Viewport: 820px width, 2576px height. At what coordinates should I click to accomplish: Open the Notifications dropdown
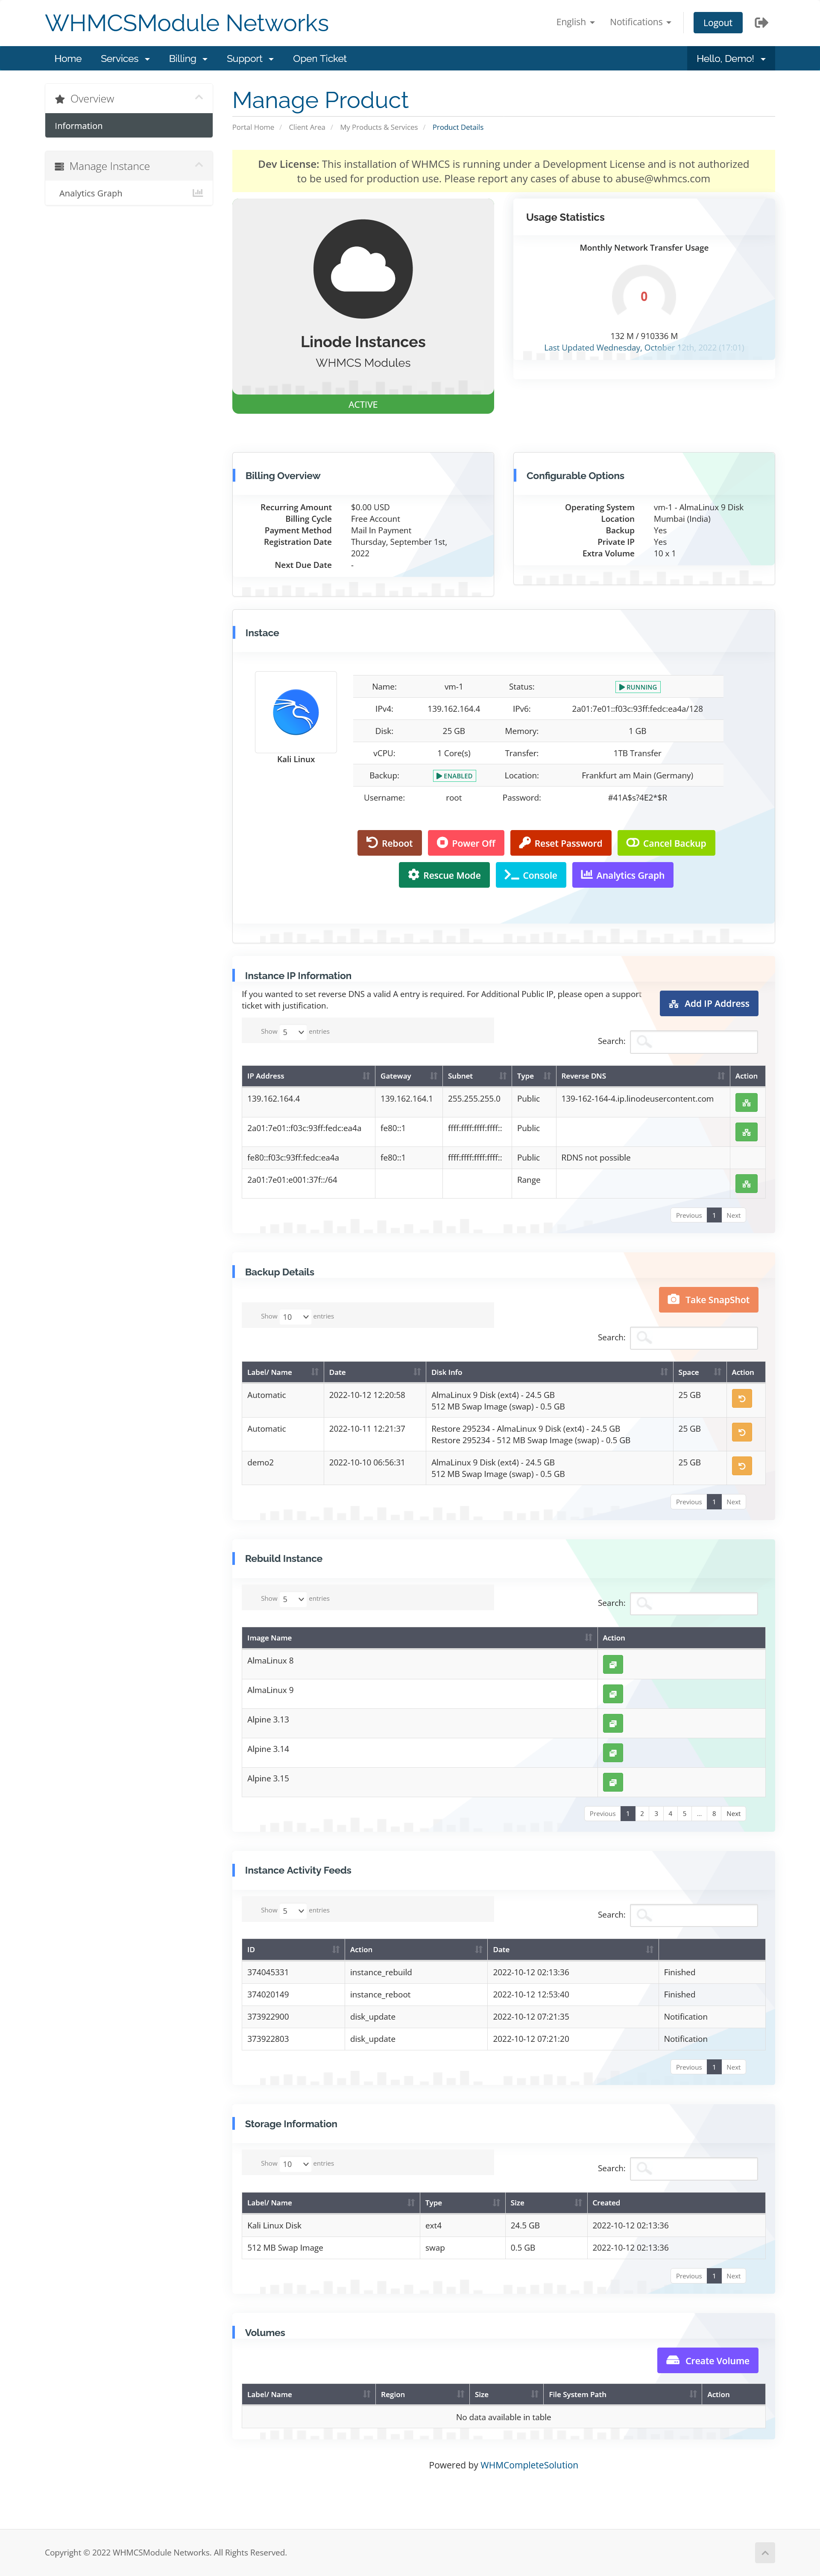[x=640, y=22]
